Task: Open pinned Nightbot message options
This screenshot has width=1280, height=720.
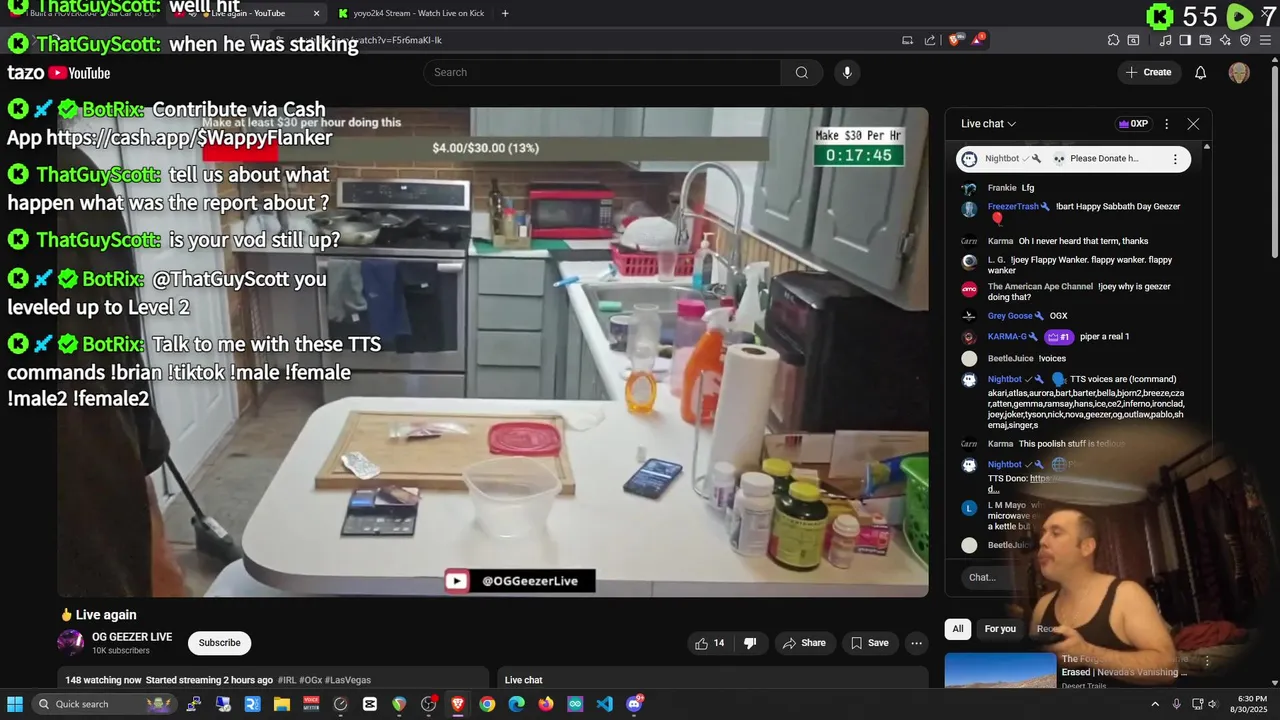Action: coord(1175,159)
